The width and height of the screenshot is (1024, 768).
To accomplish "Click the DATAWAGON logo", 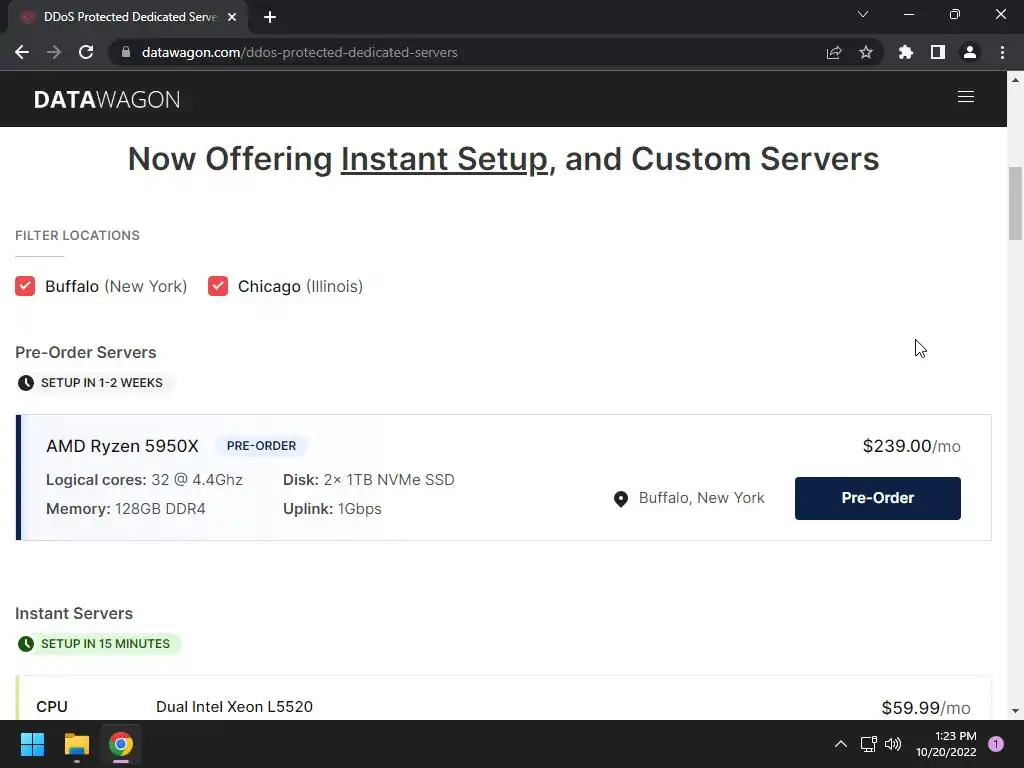I will (107, 99).
